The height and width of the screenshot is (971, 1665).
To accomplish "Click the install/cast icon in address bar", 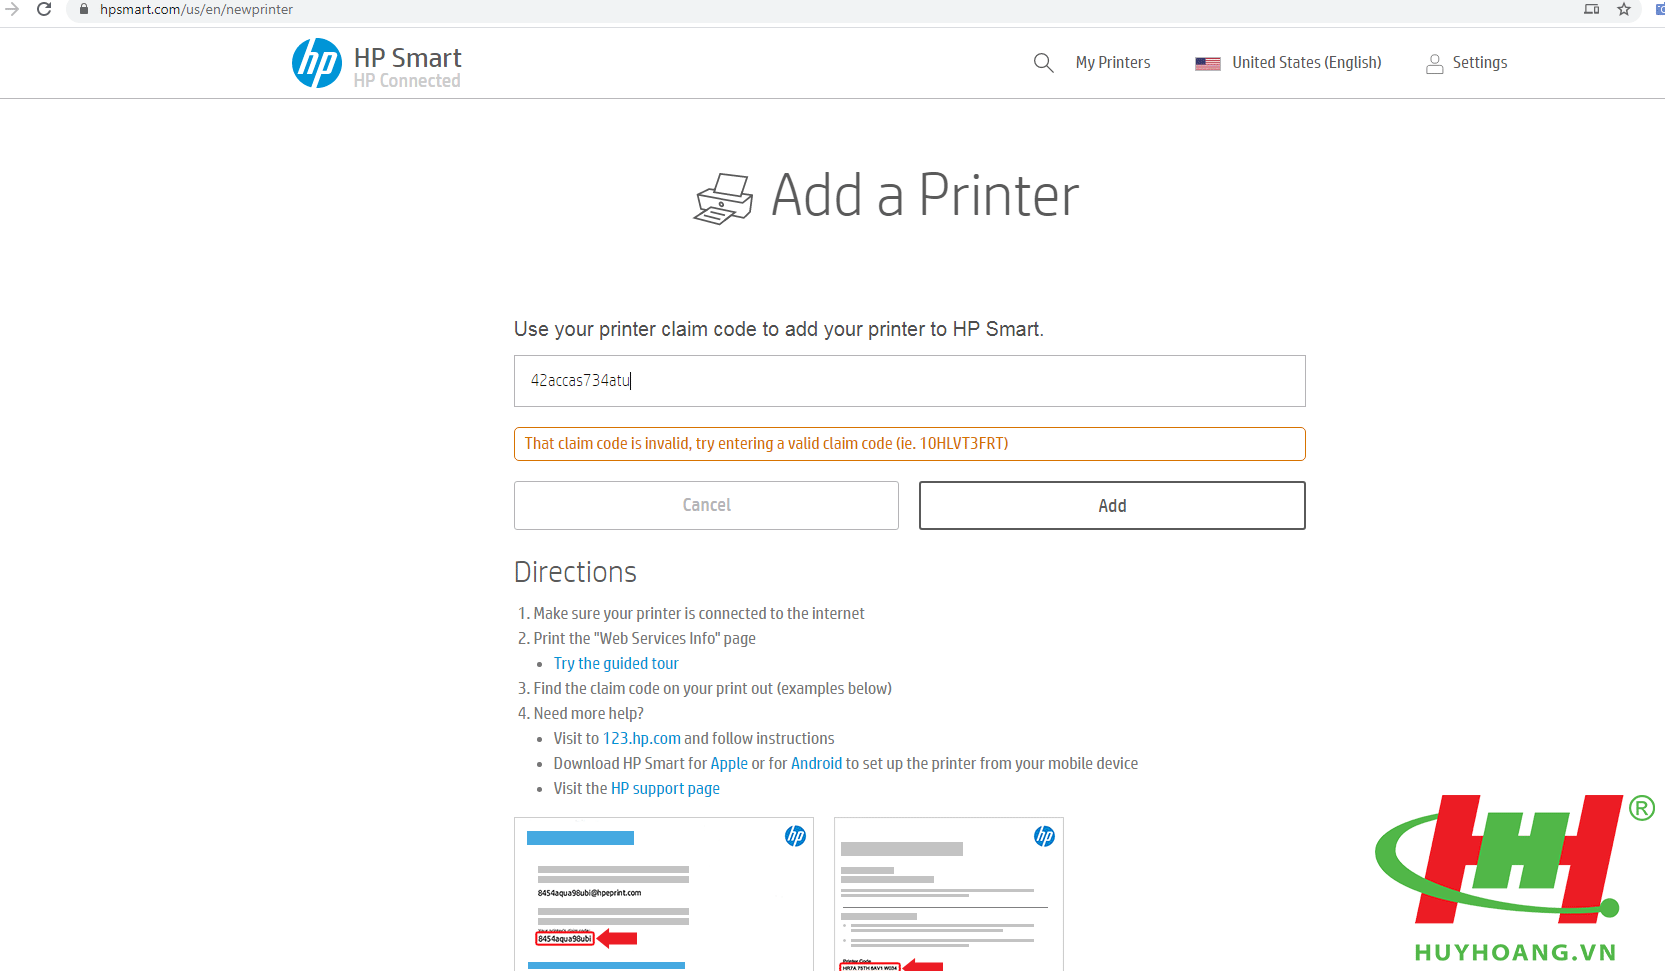I will (1592, 9).
